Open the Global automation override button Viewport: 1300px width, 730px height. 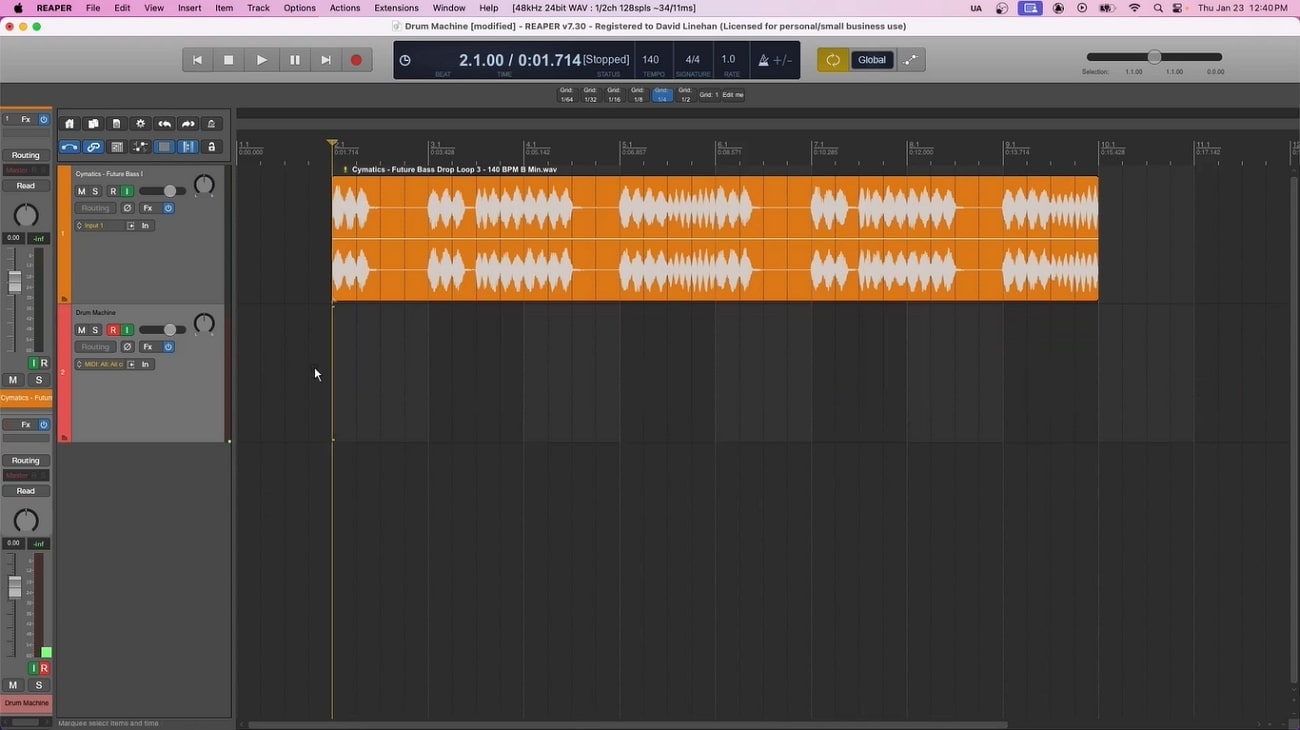click(872, 60)
